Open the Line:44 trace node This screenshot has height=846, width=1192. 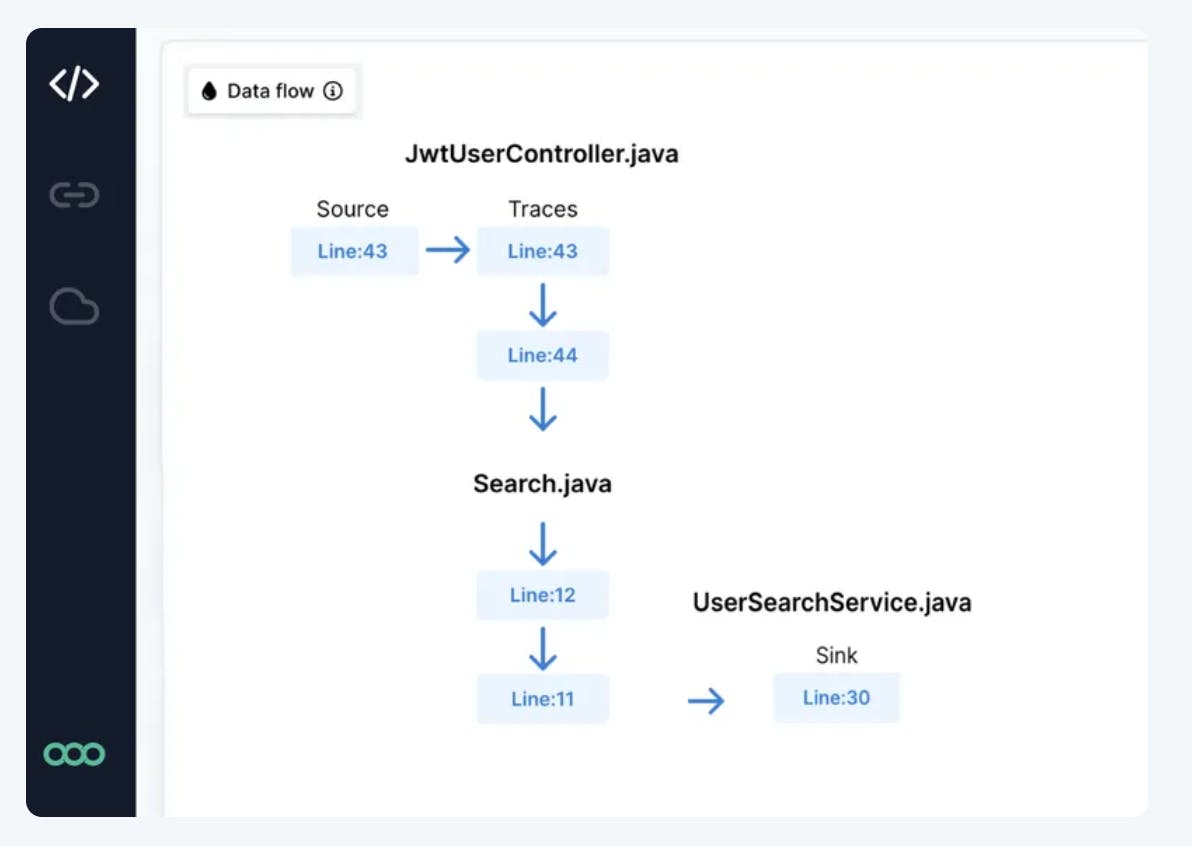(x=542, y=355)
